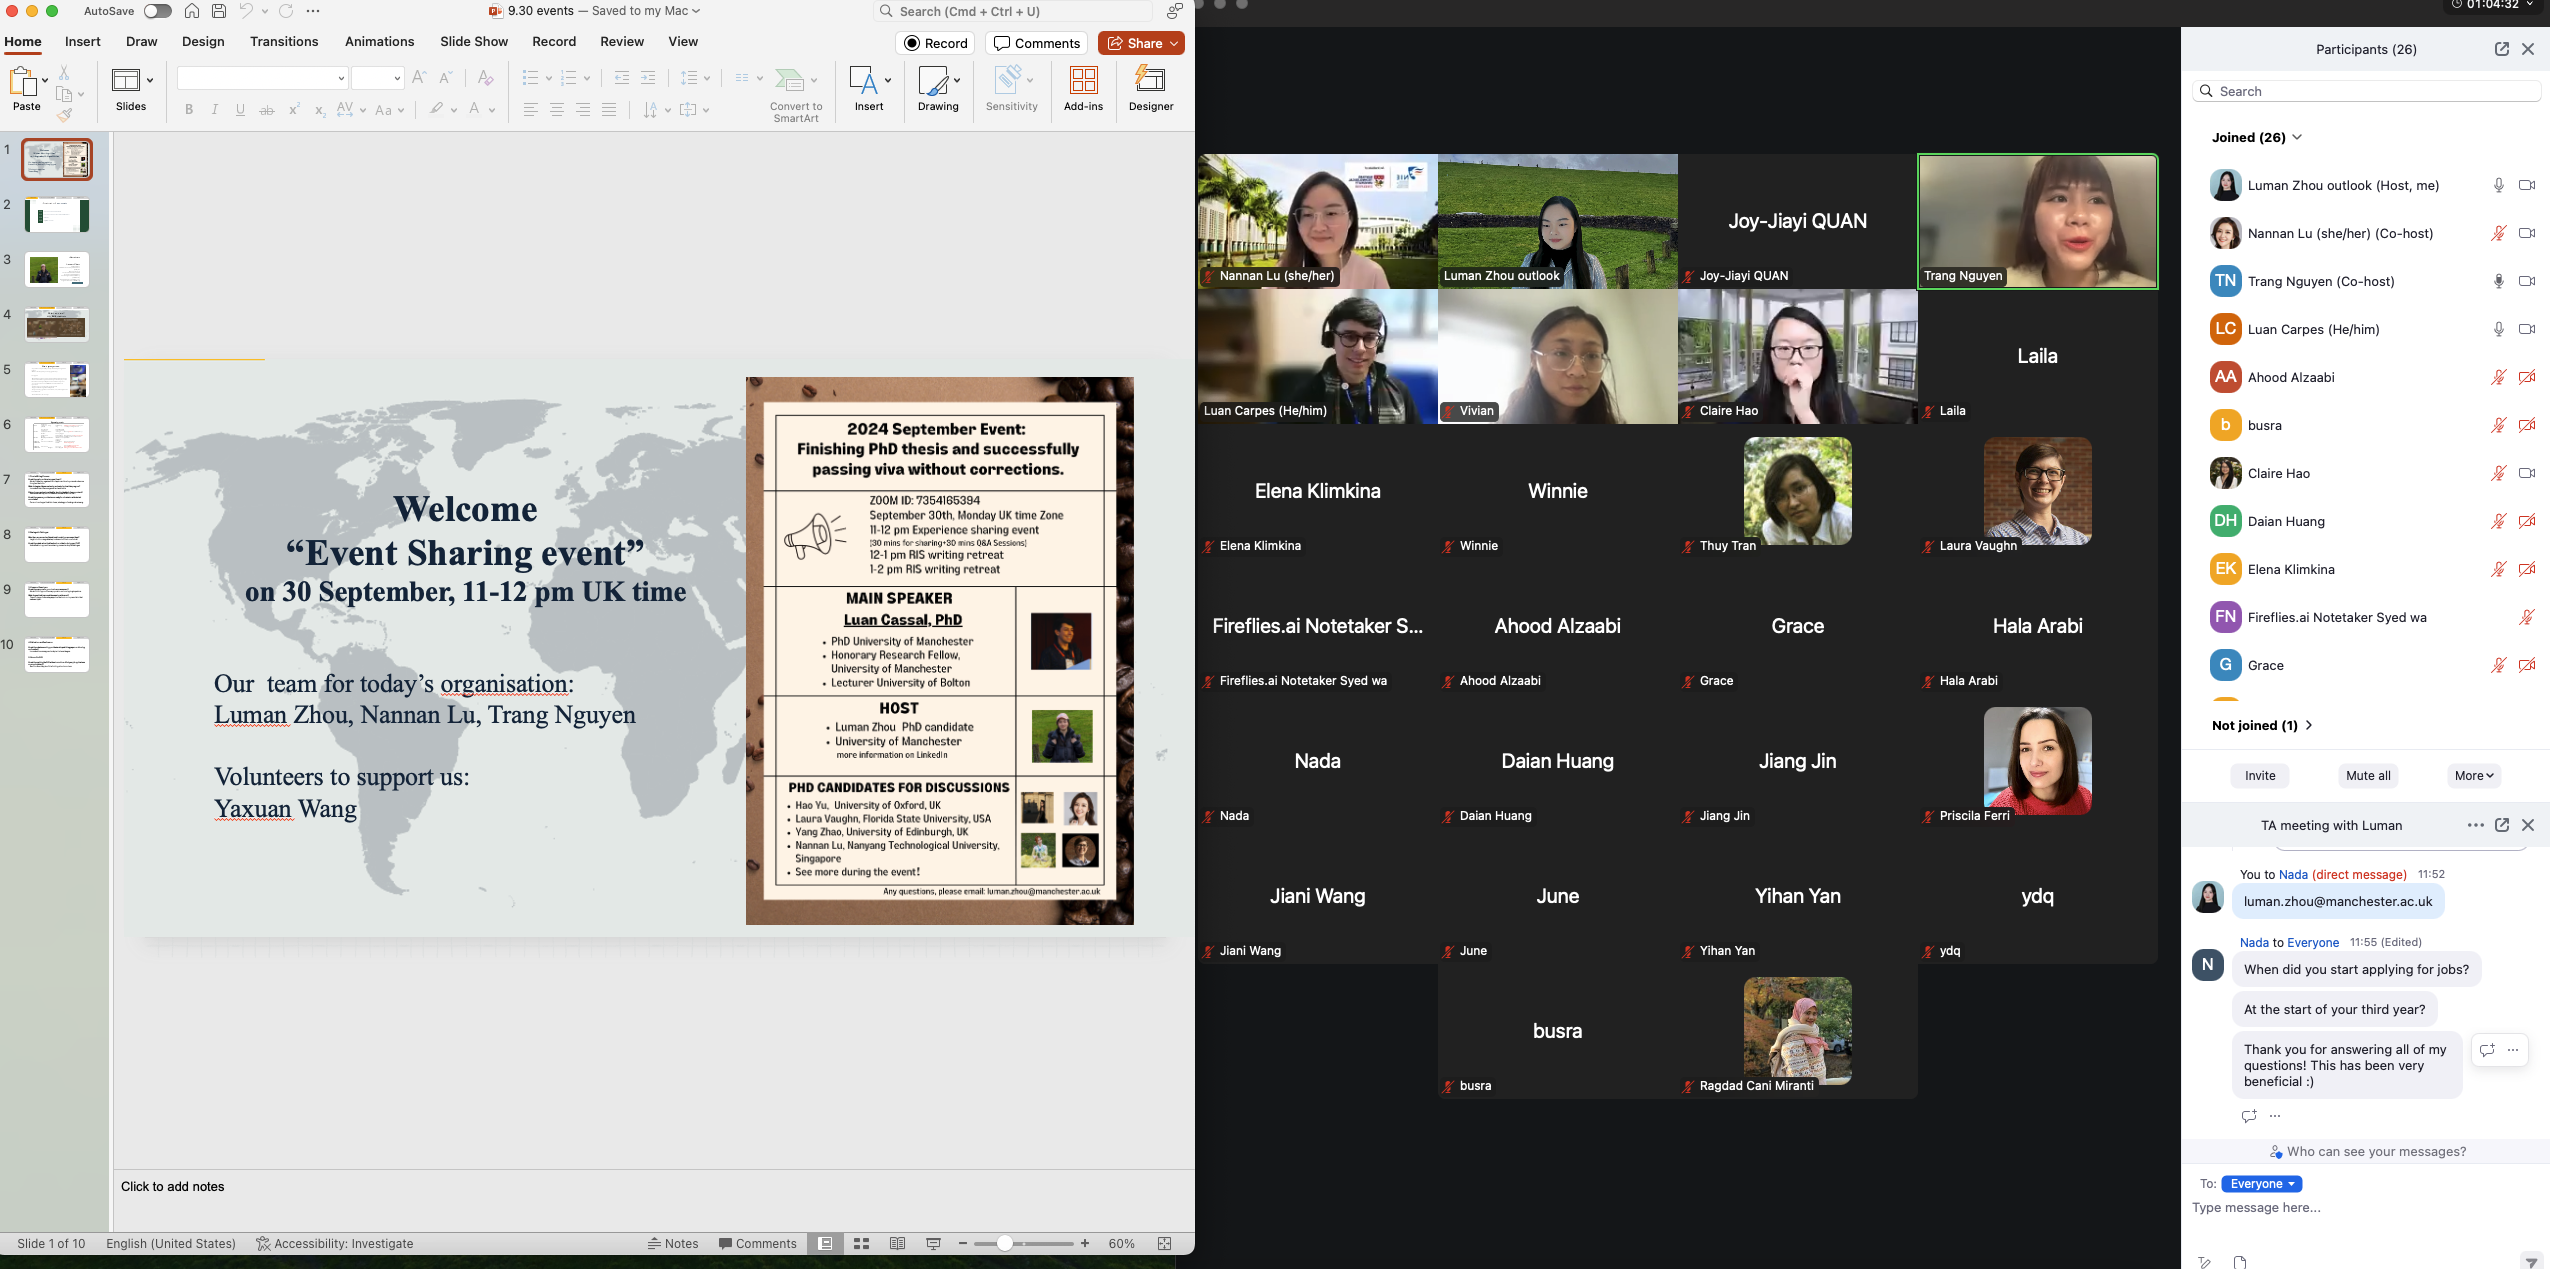The height and width of the screenshot is (1269, 2550).
Task: Toggle the AutoSave switch
Action: click(x=157, y=11)
